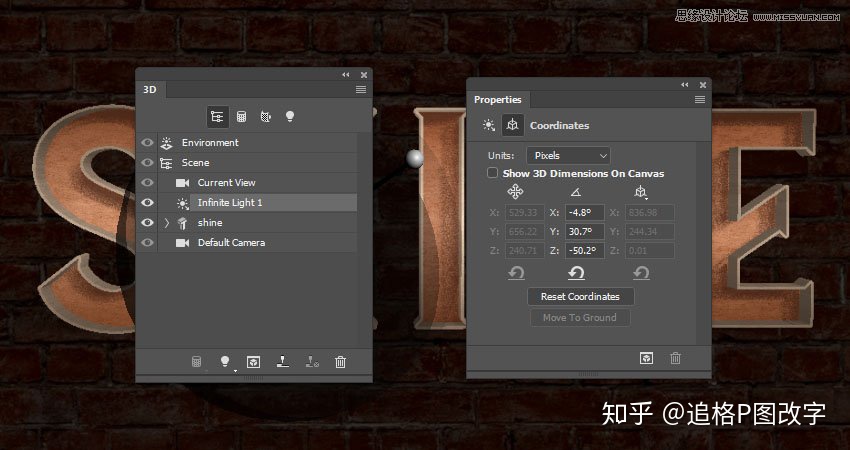This screenshot has width=850, height=450.
Task: Click the Z scale field 0.01
Action: click(650, 250)
